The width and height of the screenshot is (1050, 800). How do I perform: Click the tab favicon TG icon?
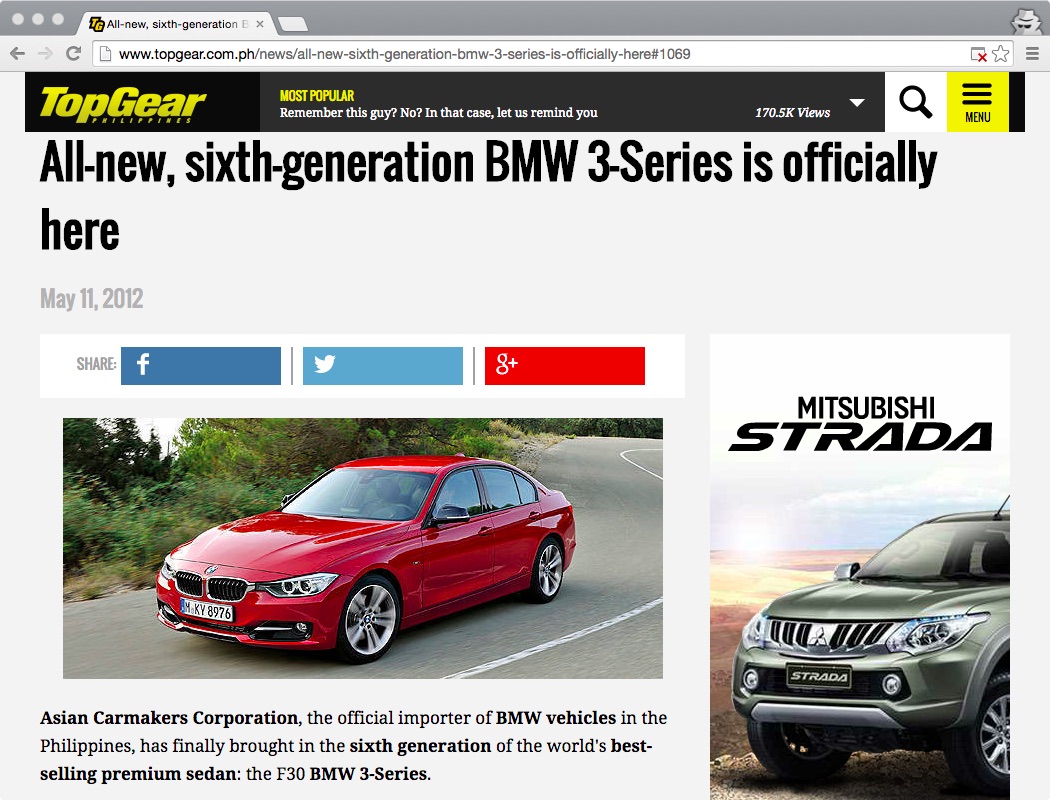(96, 24)
